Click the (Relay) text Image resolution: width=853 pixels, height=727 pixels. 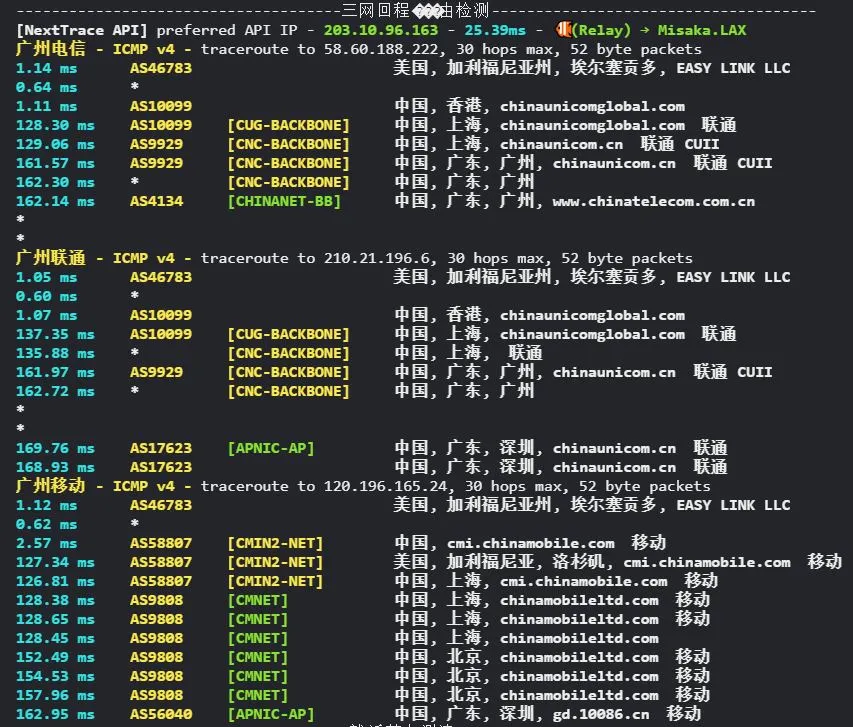click(x=601, y=30)
